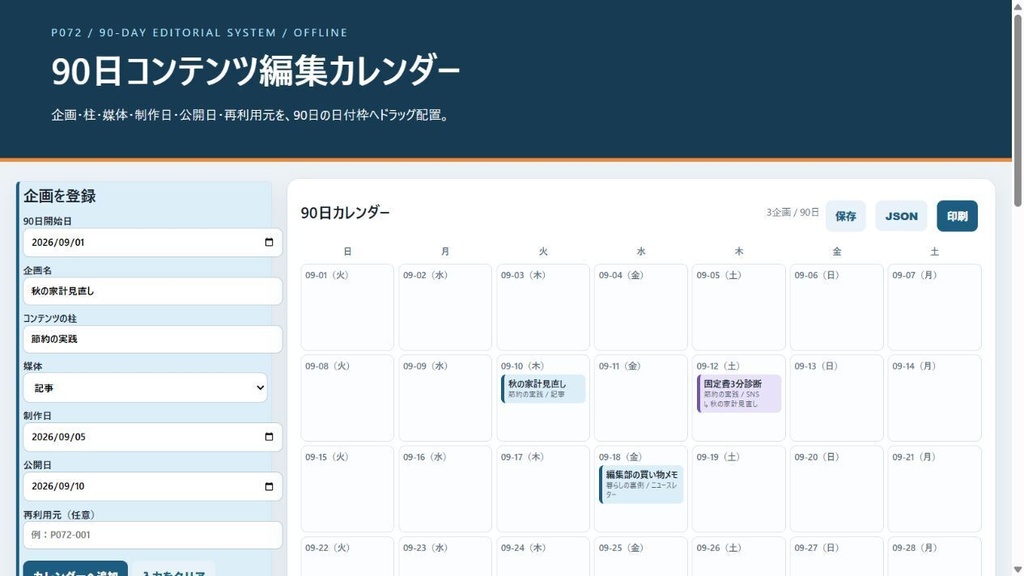Click the 3企画 / 90日 counter text

pyautogui.click(x=793, y=212)
